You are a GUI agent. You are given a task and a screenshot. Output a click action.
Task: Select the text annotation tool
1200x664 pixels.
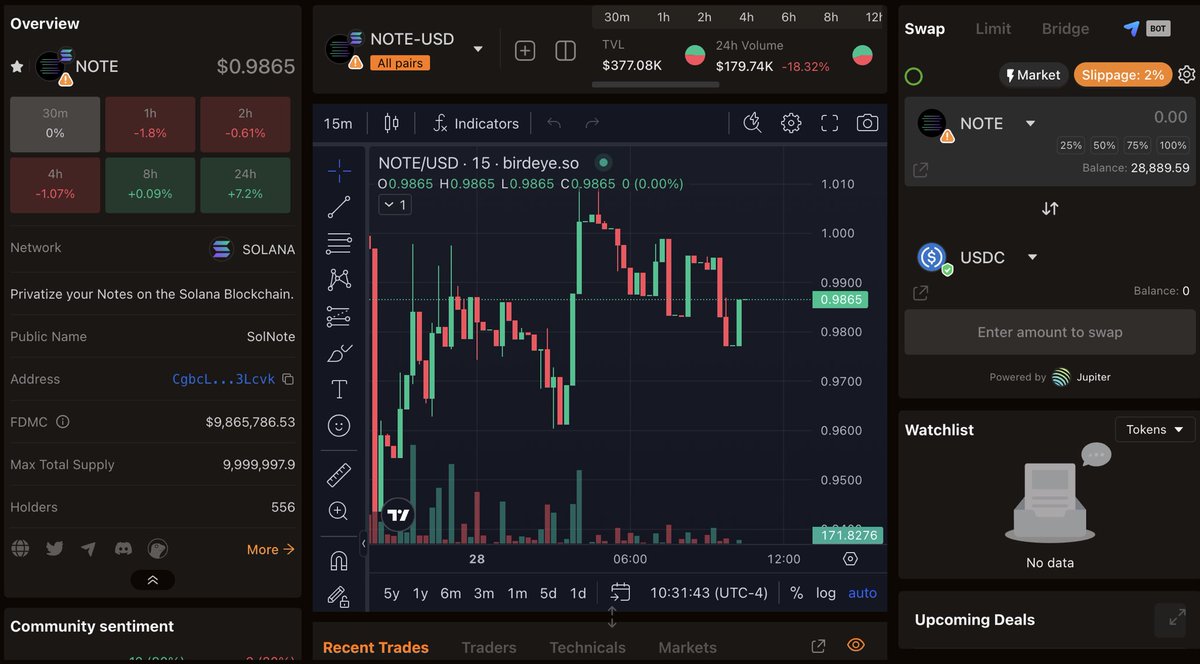click(339, 389)
